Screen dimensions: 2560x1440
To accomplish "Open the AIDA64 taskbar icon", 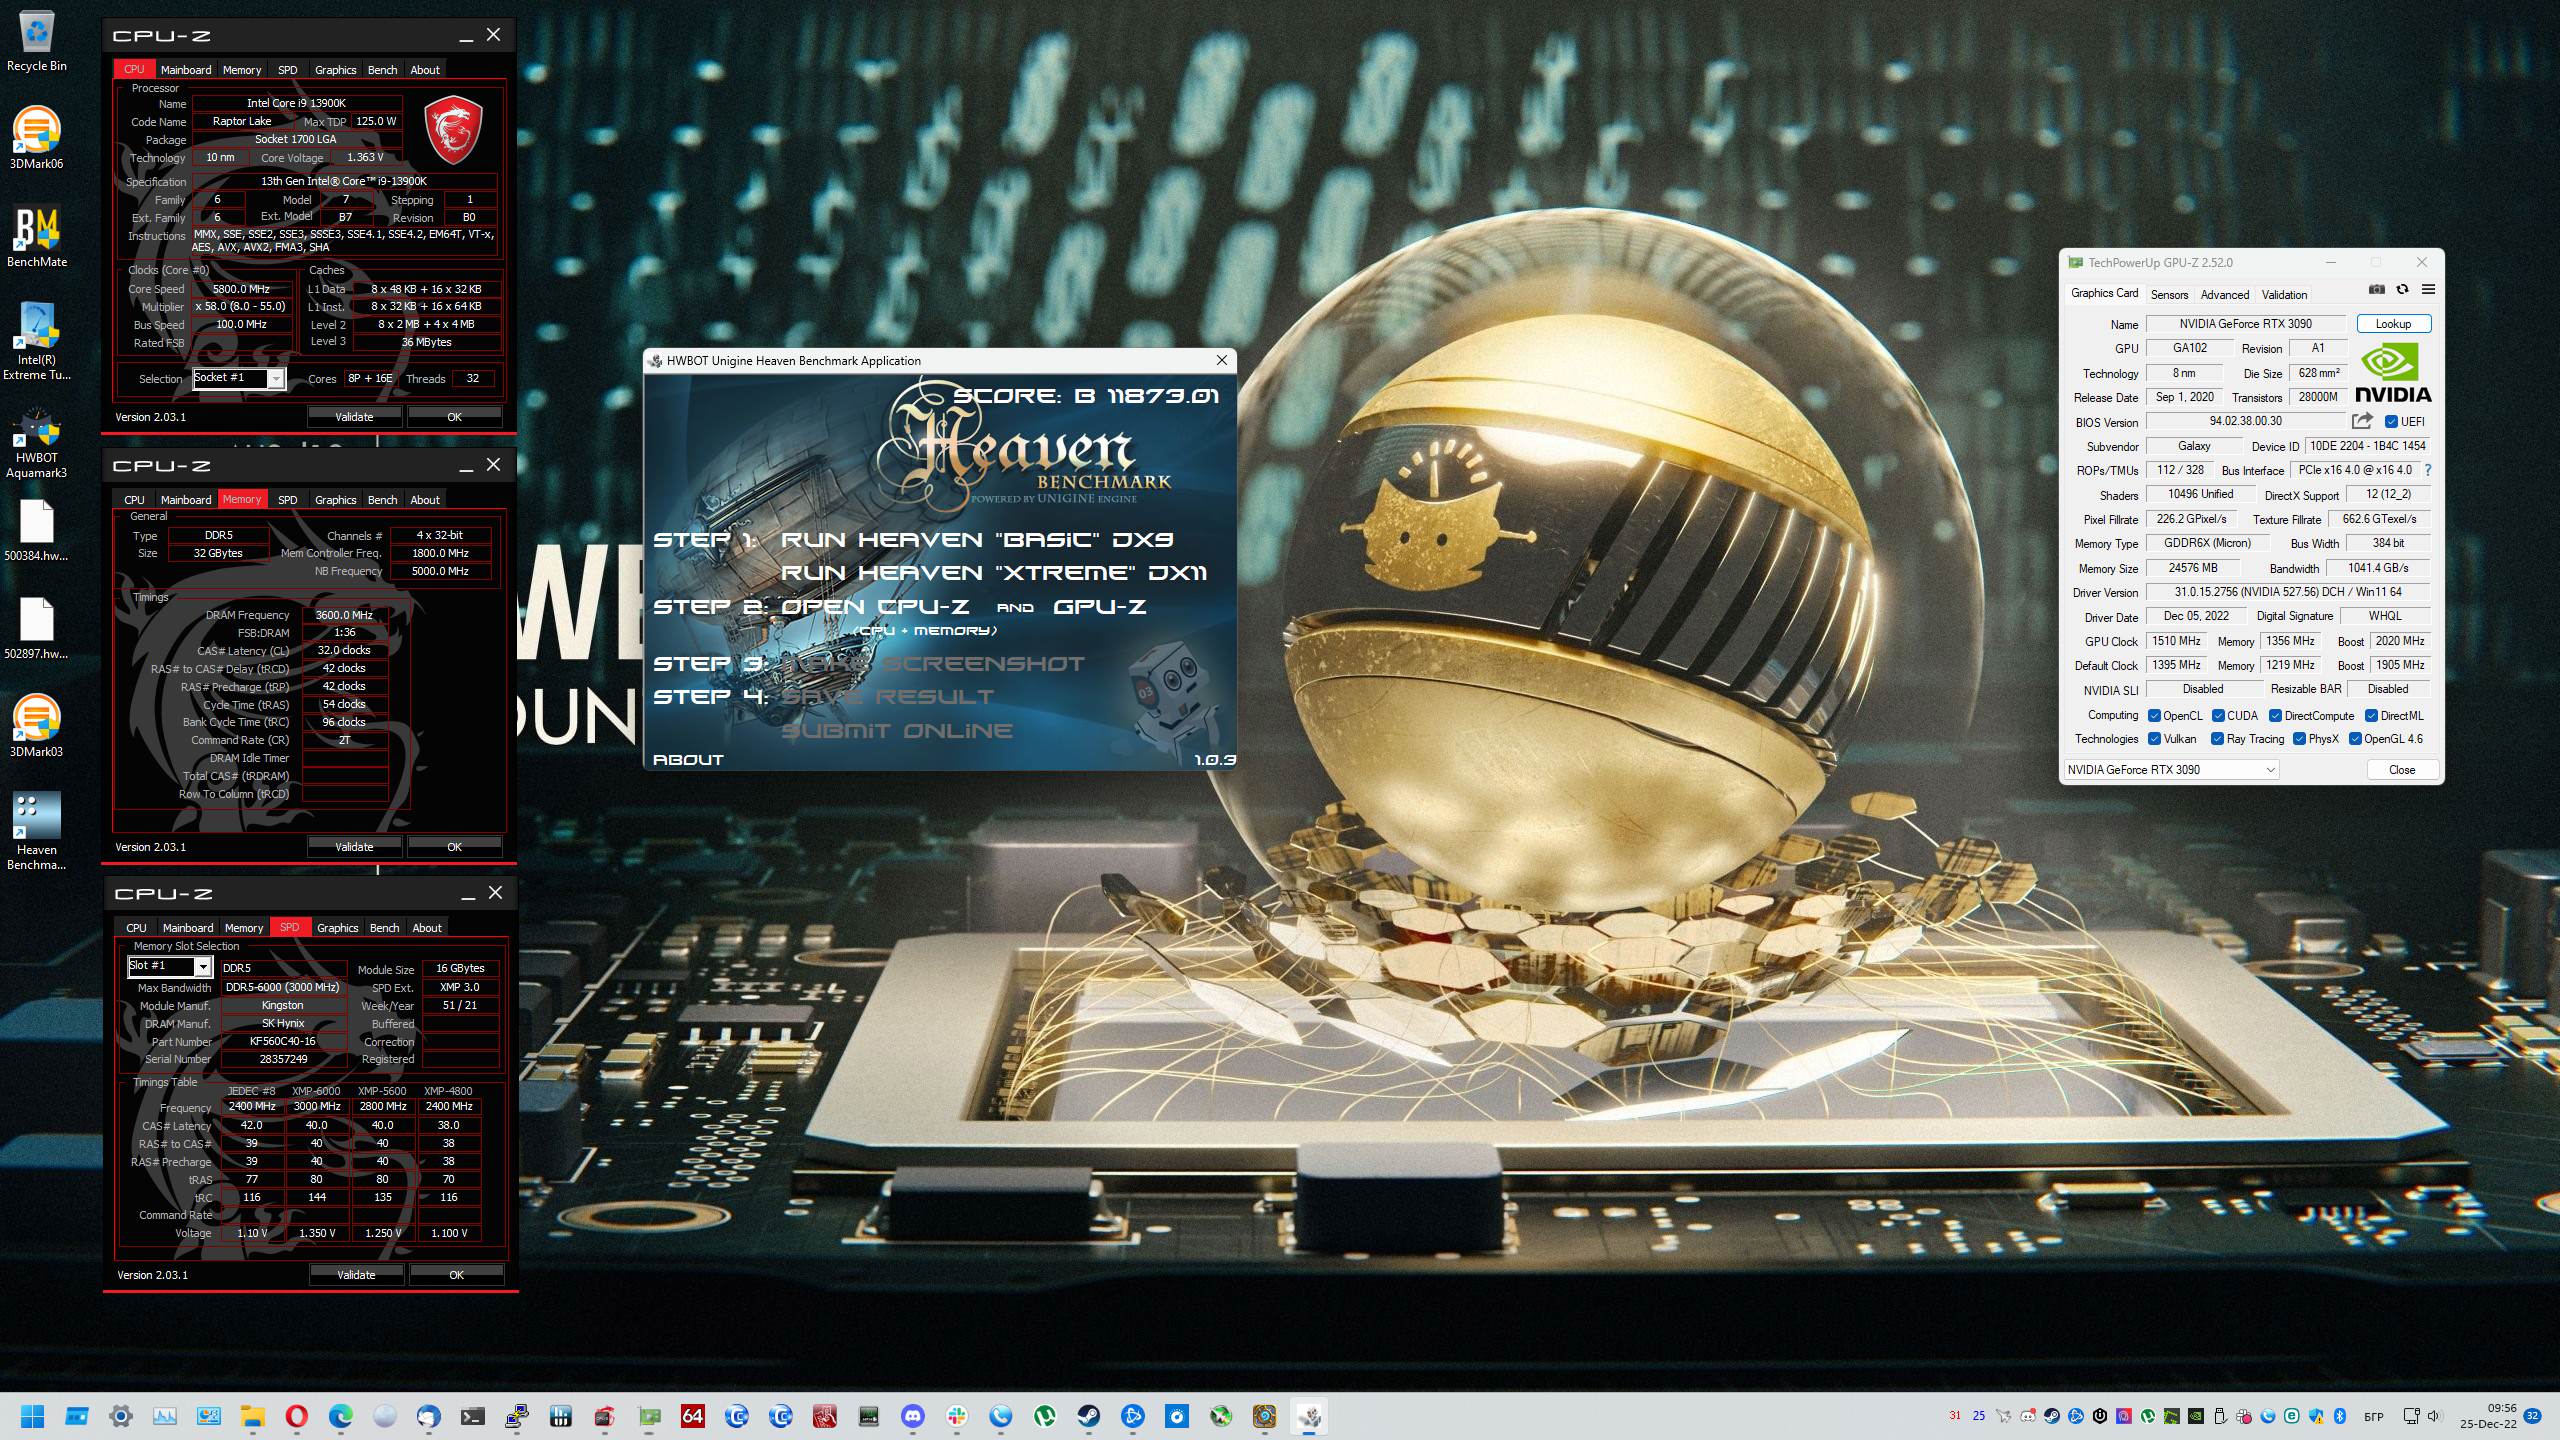I will (692, 1416).
